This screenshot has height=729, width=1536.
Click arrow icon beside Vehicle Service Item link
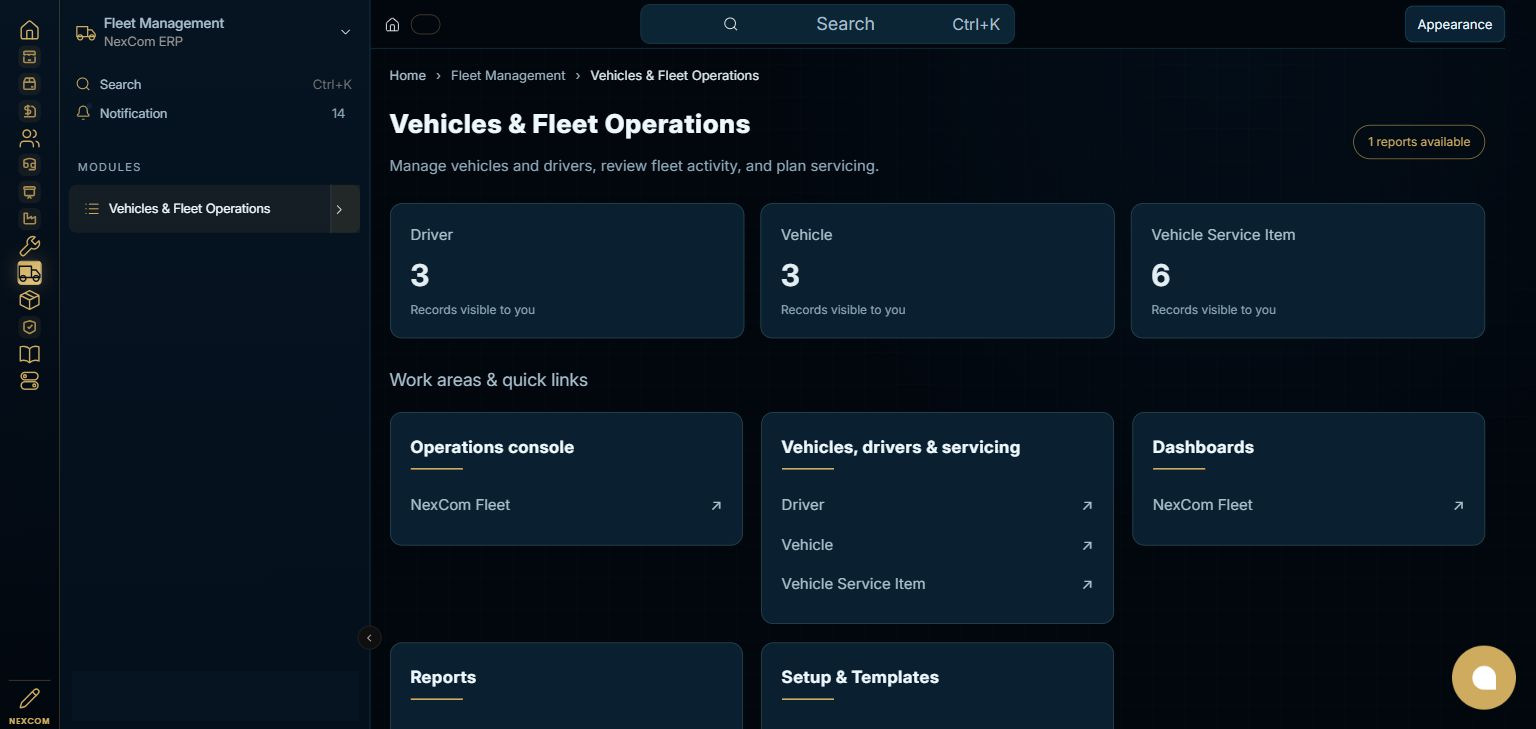click(1087, 585)
